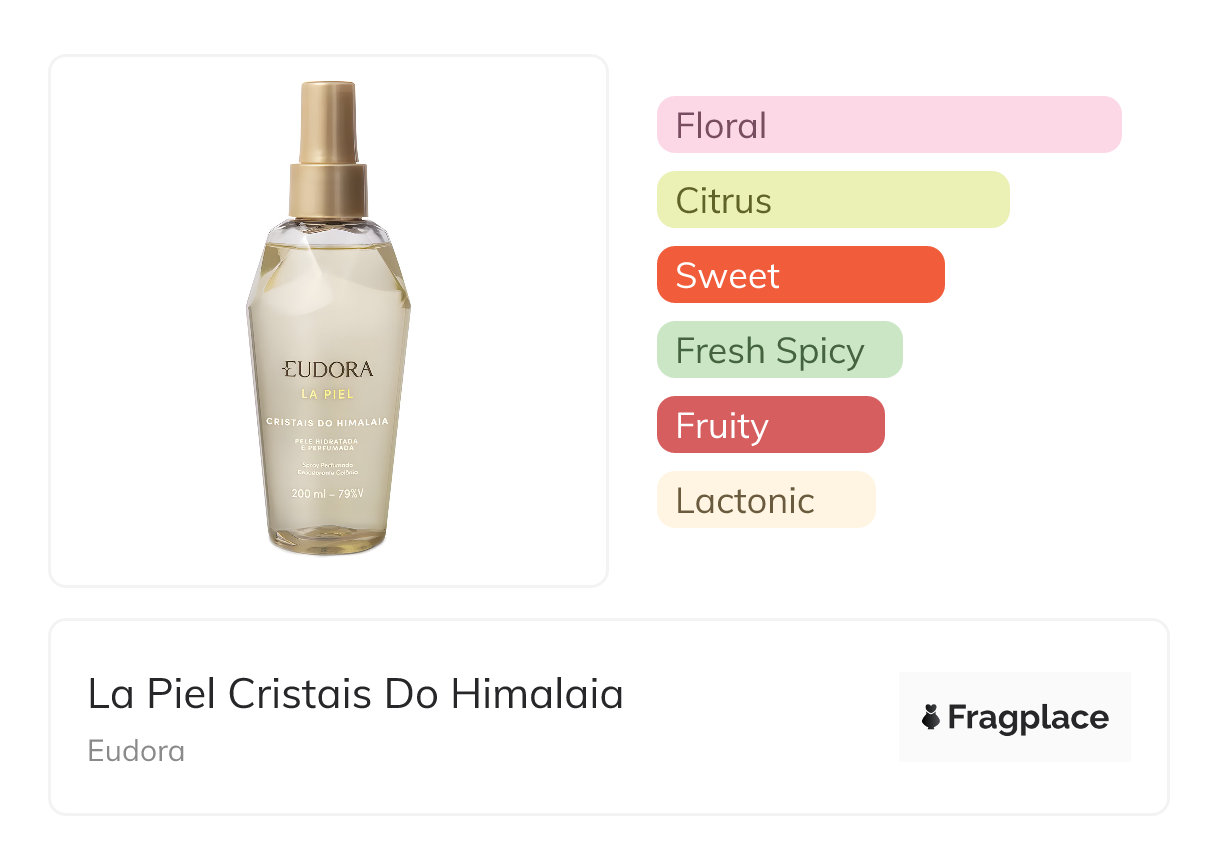Click Pele Hidratada e Perfumada text
1218x864 pixels.
pyautogui.click(x=328, y=444)
